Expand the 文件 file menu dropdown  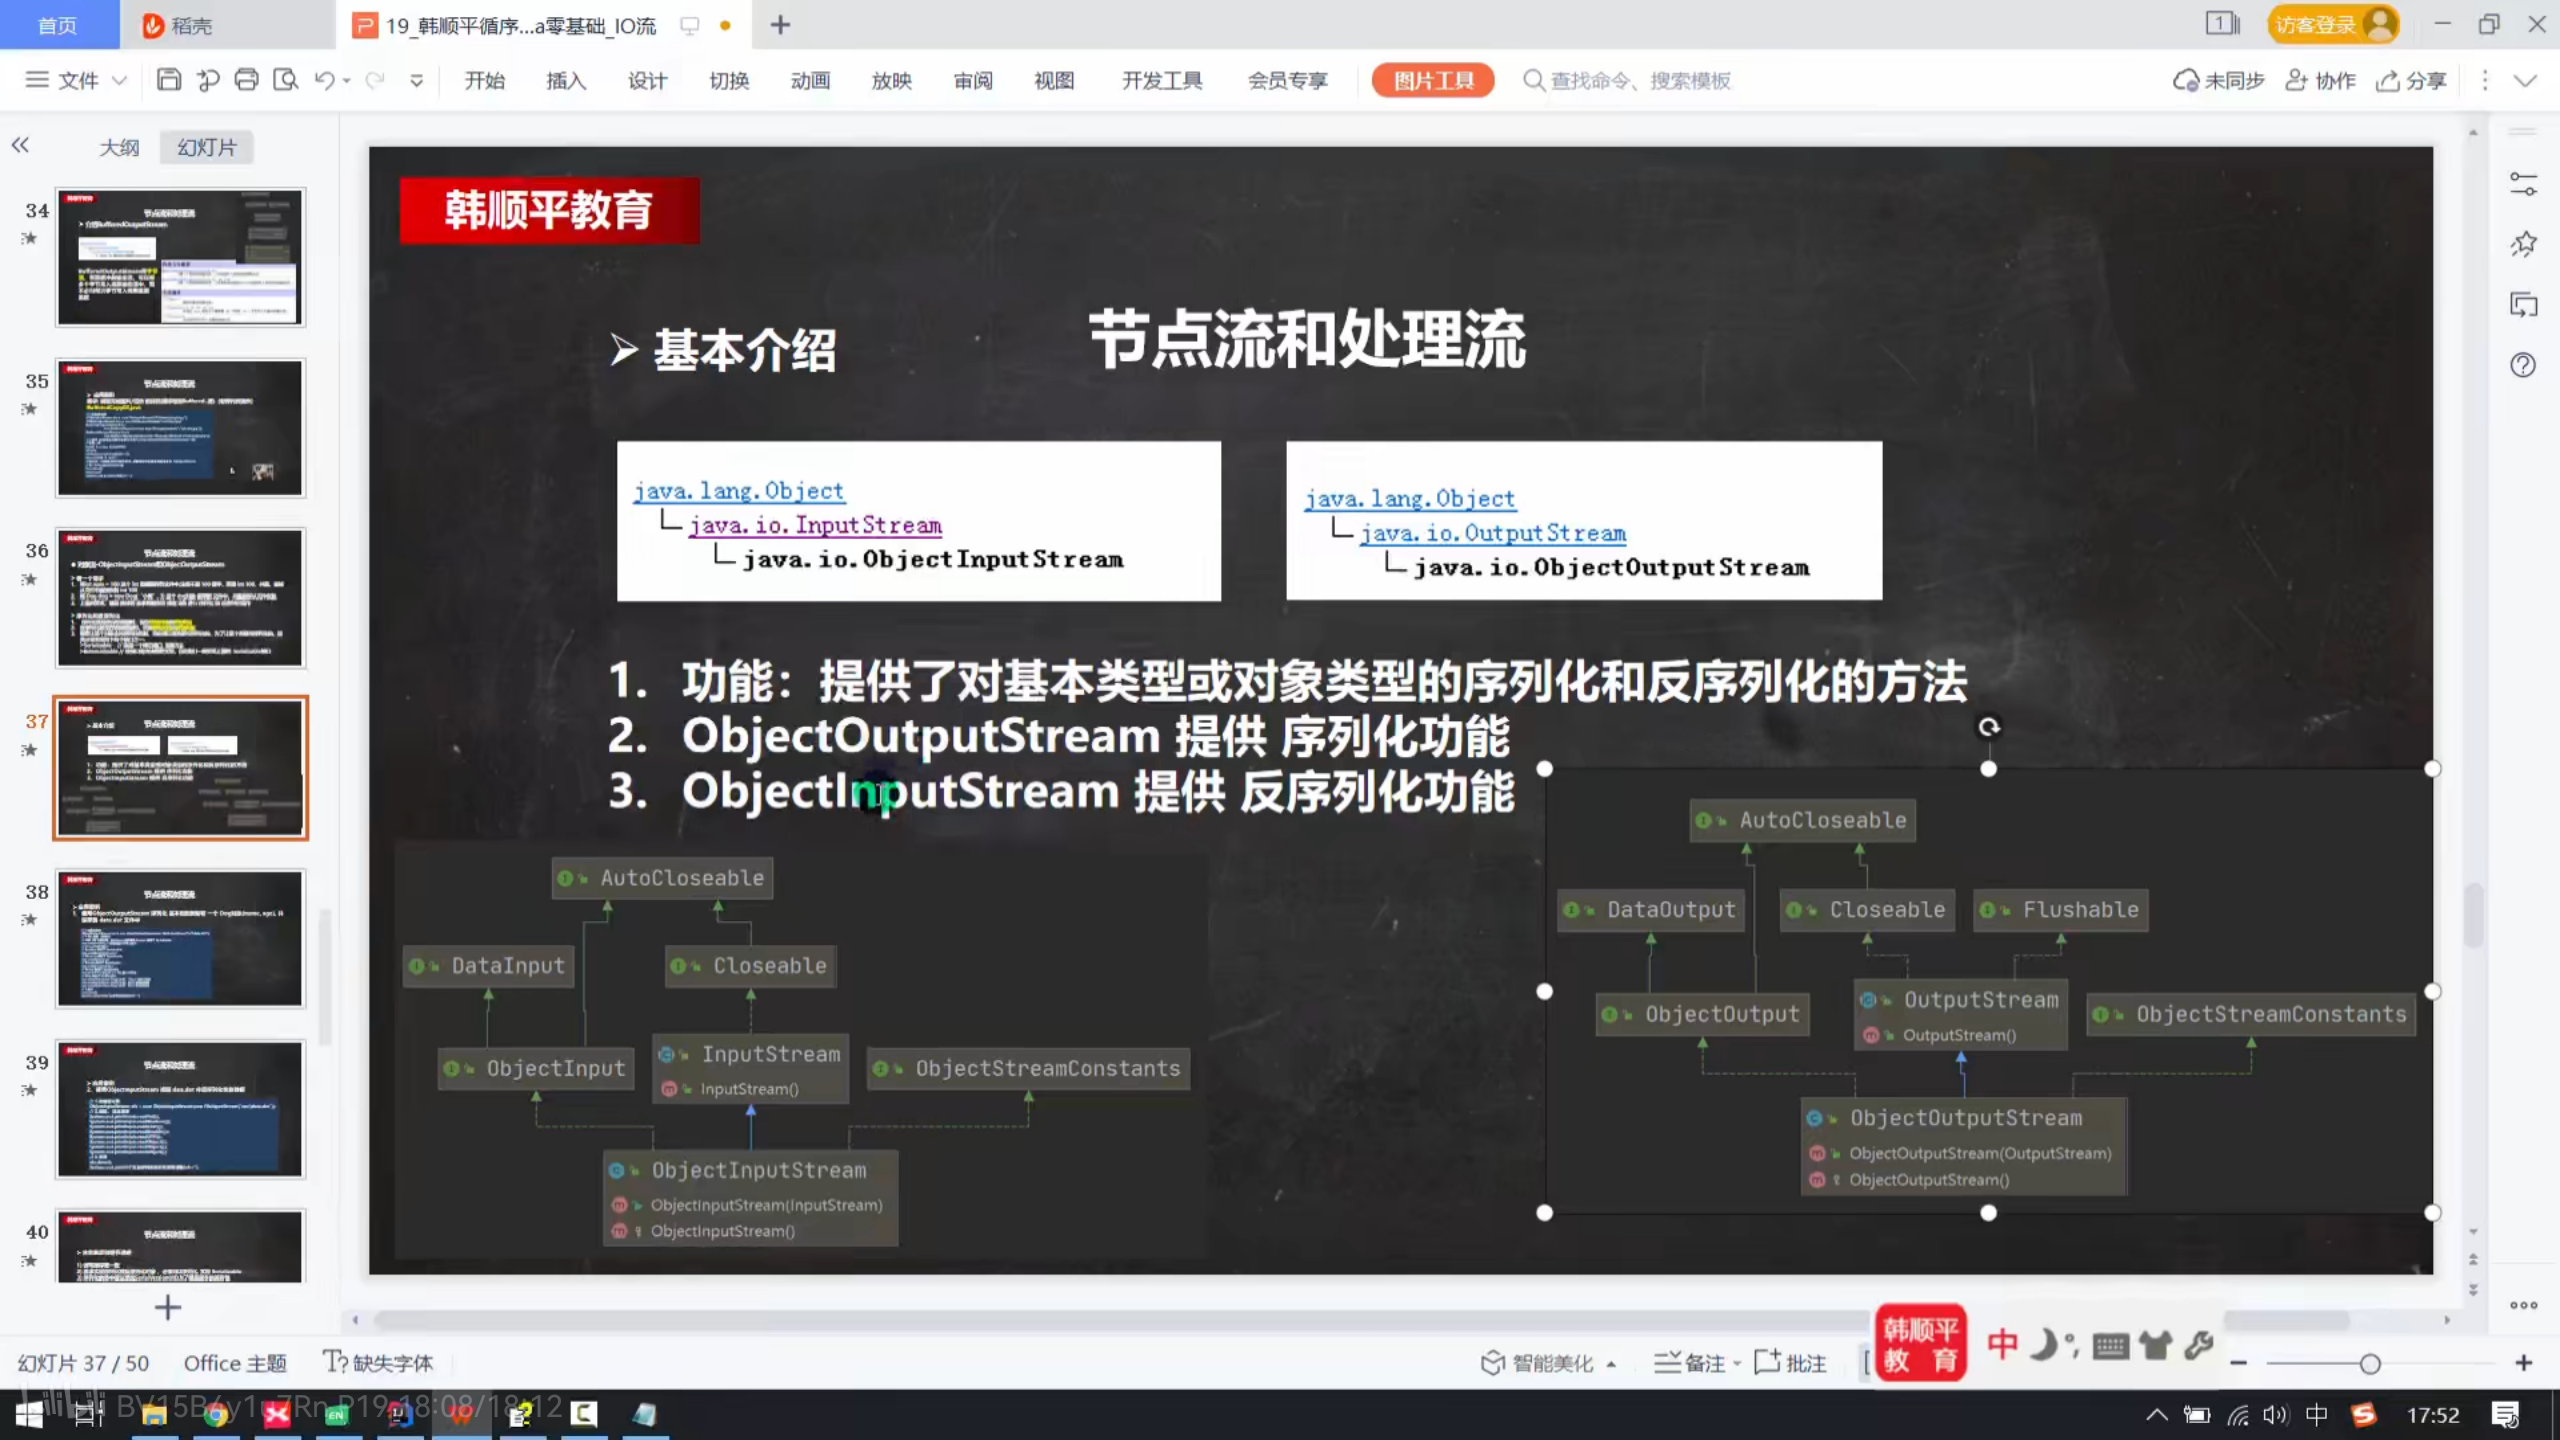click(120, 80)
